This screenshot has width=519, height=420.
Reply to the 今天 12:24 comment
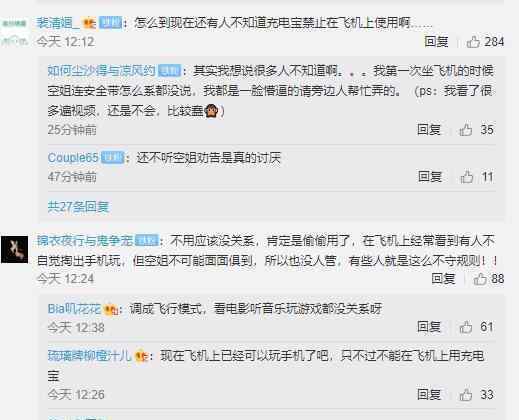[443, 279]
